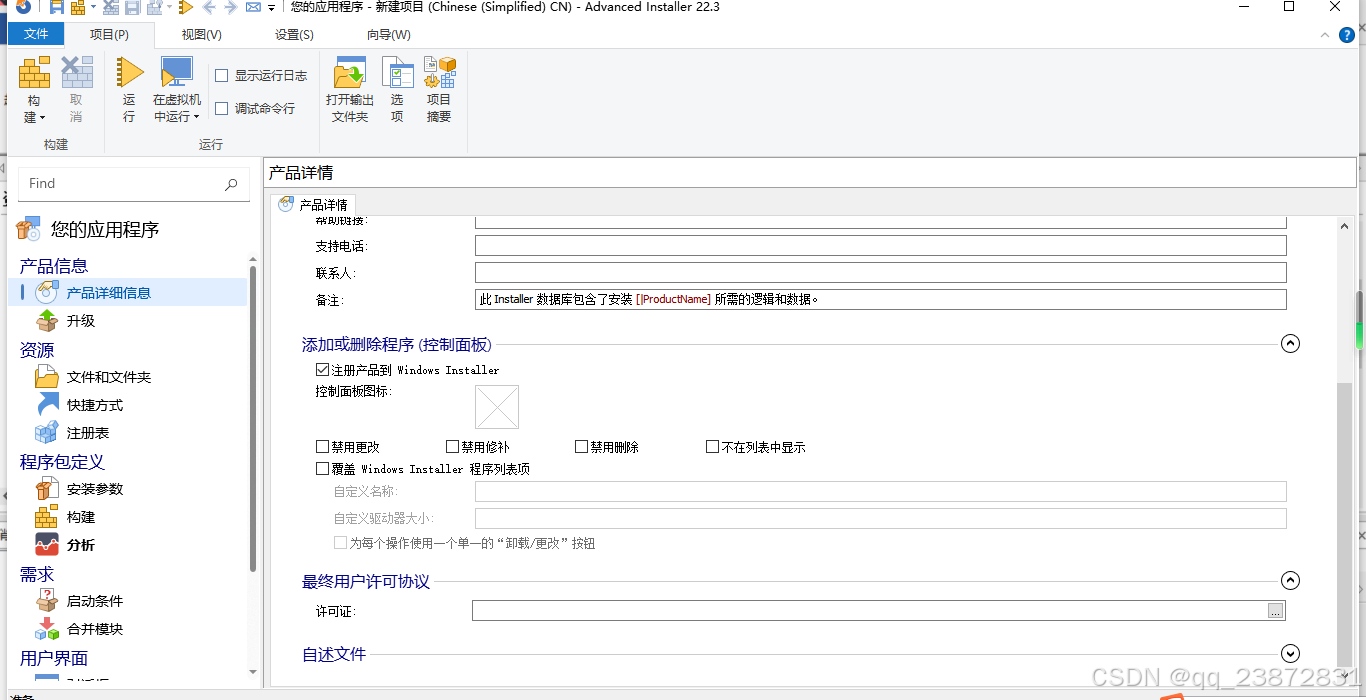Click the Forward arrow in quick access toolbar
The width and height of the screenshot is (1366, 700).
[231, 7]
